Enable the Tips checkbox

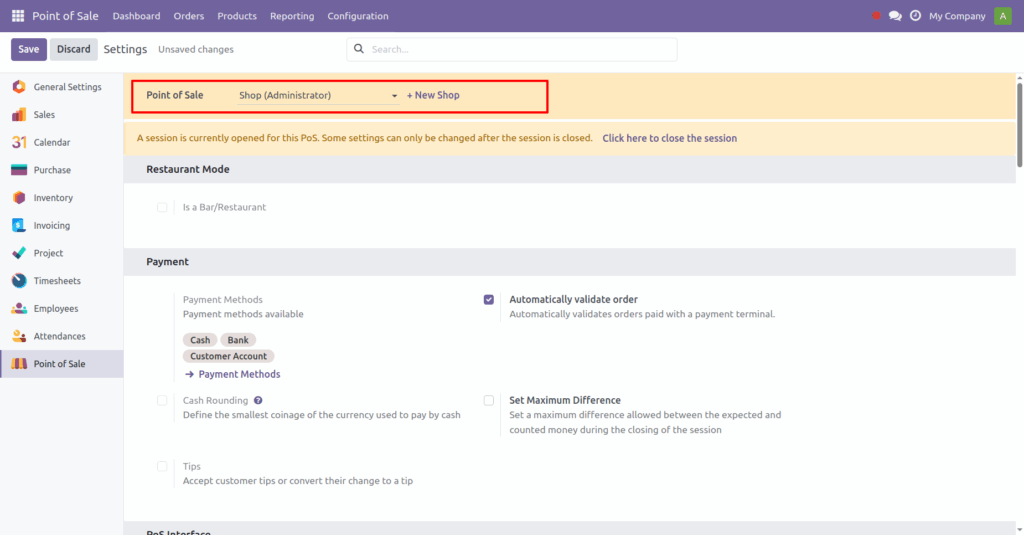point(162,466)
